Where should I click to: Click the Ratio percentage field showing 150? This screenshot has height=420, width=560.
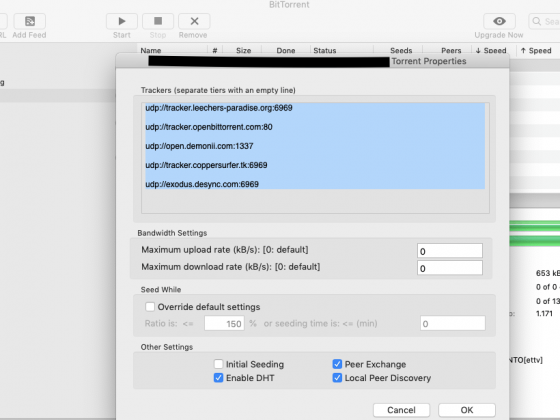click(x=224, y=323)
